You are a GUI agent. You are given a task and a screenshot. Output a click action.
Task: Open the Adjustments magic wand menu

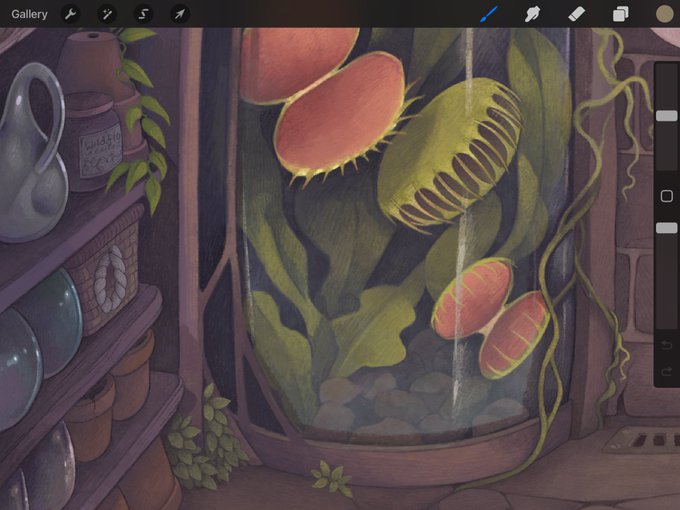[107, 14]
